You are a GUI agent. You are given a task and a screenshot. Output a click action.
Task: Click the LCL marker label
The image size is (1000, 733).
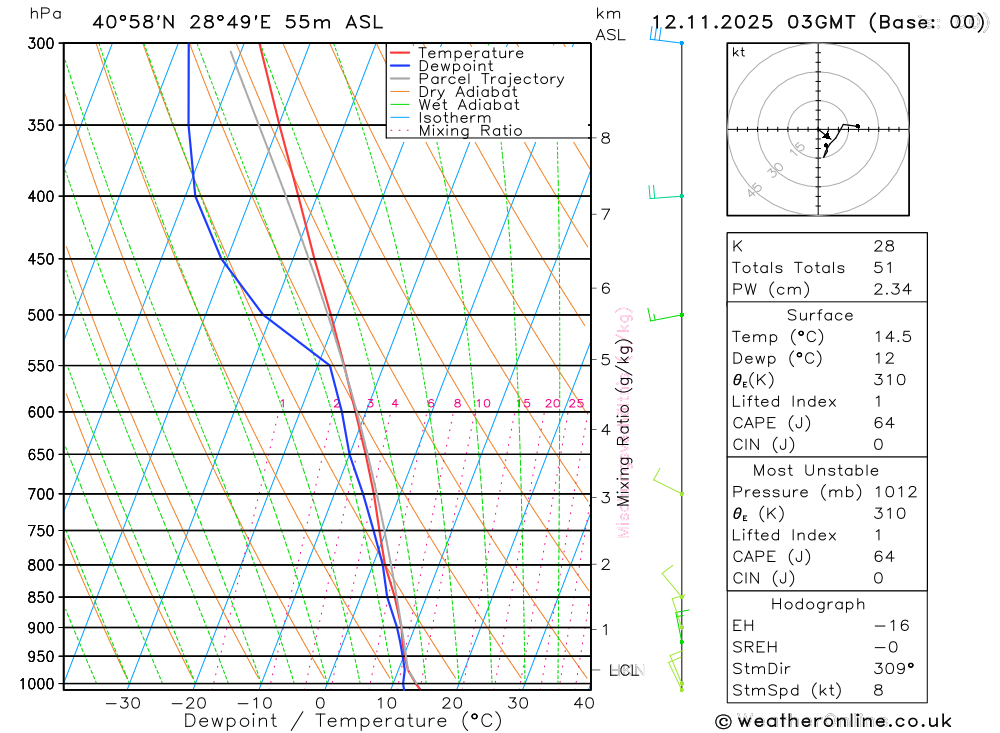[x=624, y=670]
